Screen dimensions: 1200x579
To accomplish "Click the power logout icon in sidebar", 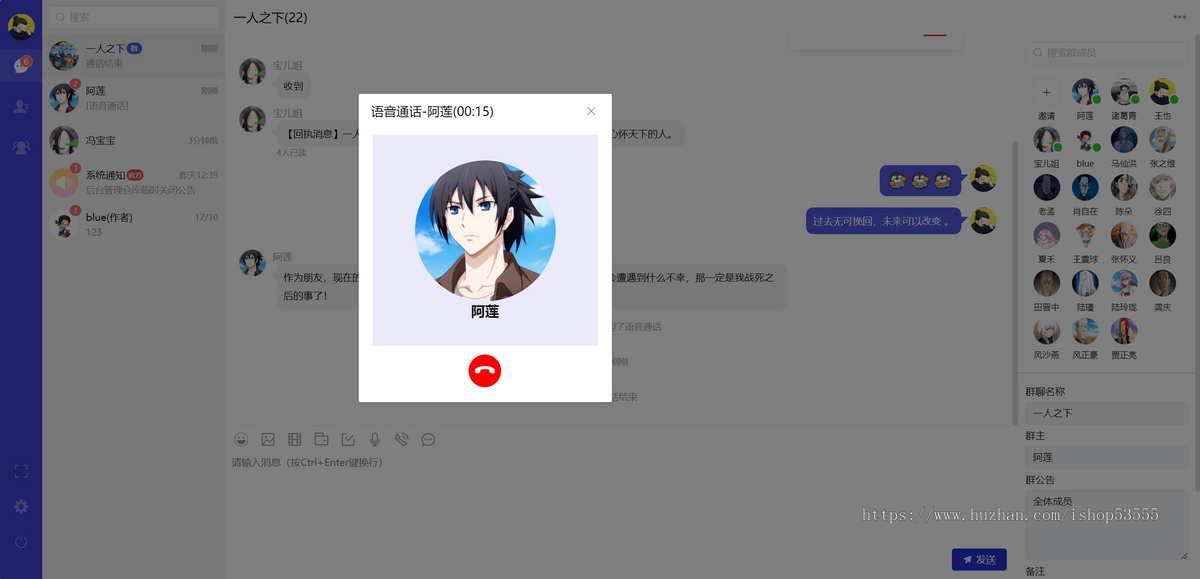I will [21, 542].
